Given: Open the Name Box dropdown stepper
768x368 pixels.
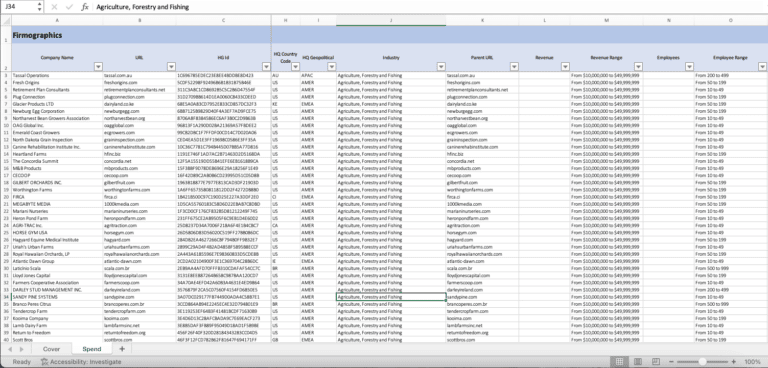Looking at the screenshot, I should tap(39, 7).
